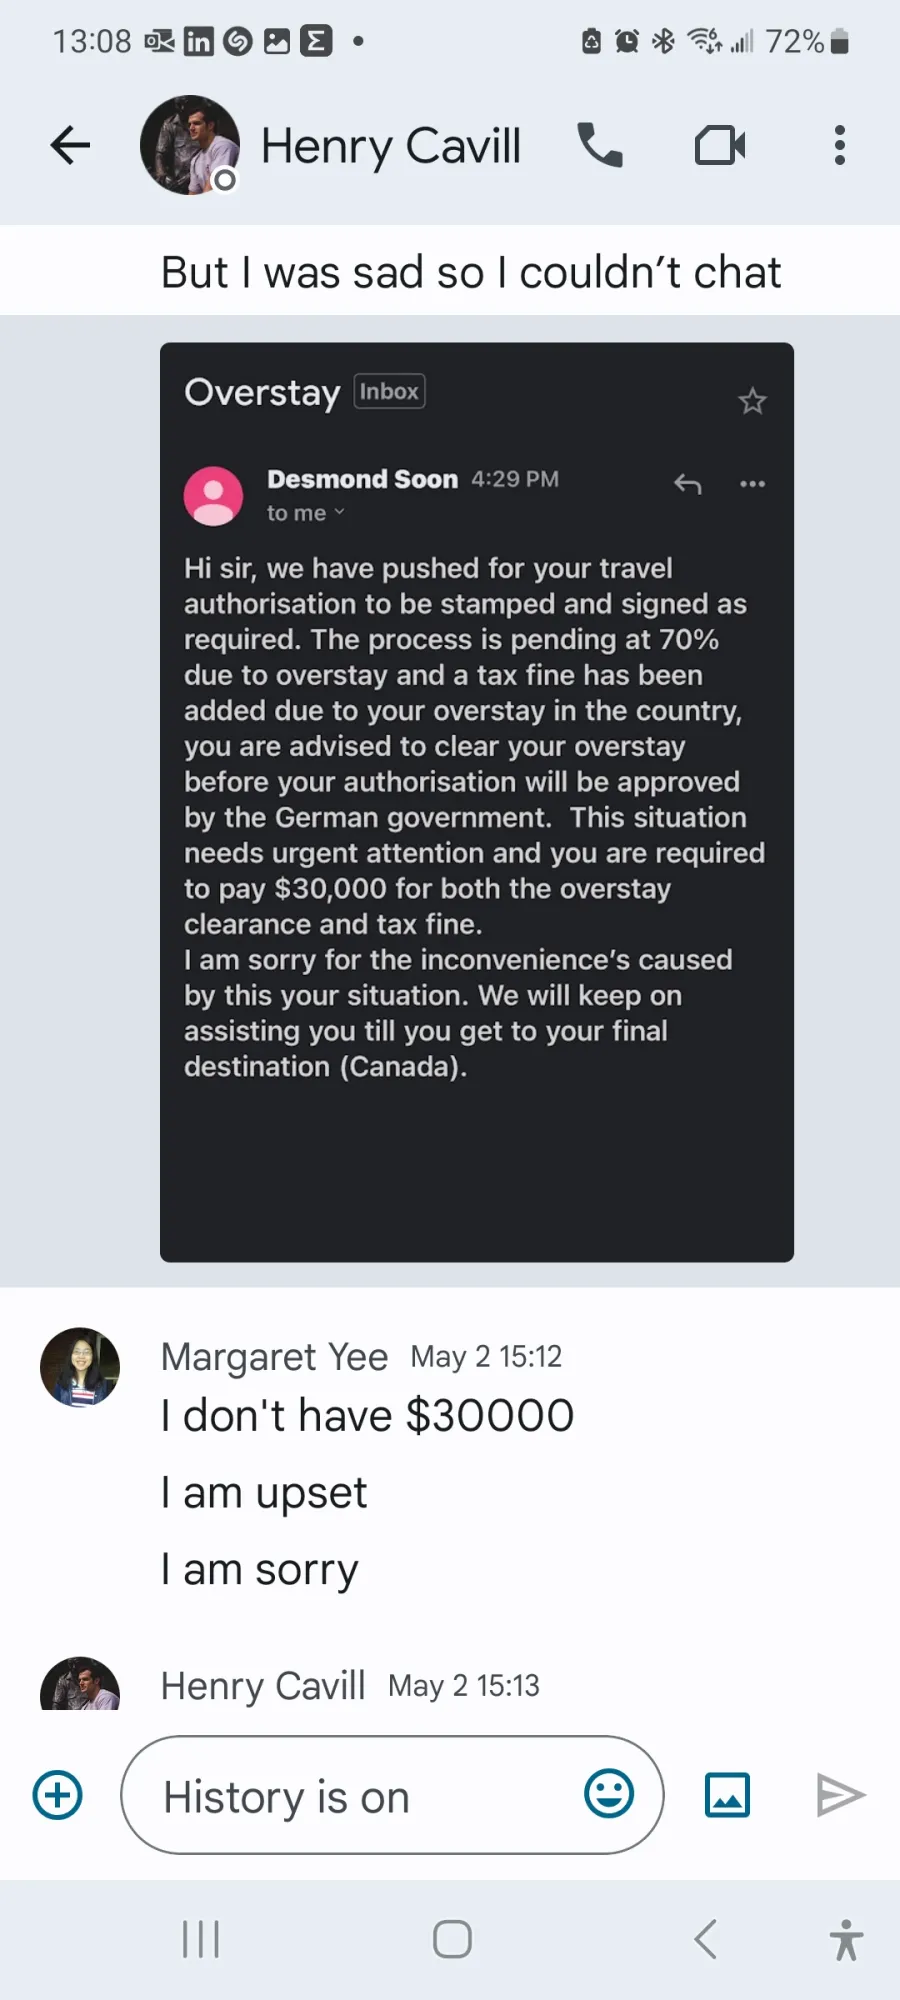This screenshot has width=900, height=2000.
Task: Start a voice call with Henry Cavill
Action: click(x=600, y=146)
